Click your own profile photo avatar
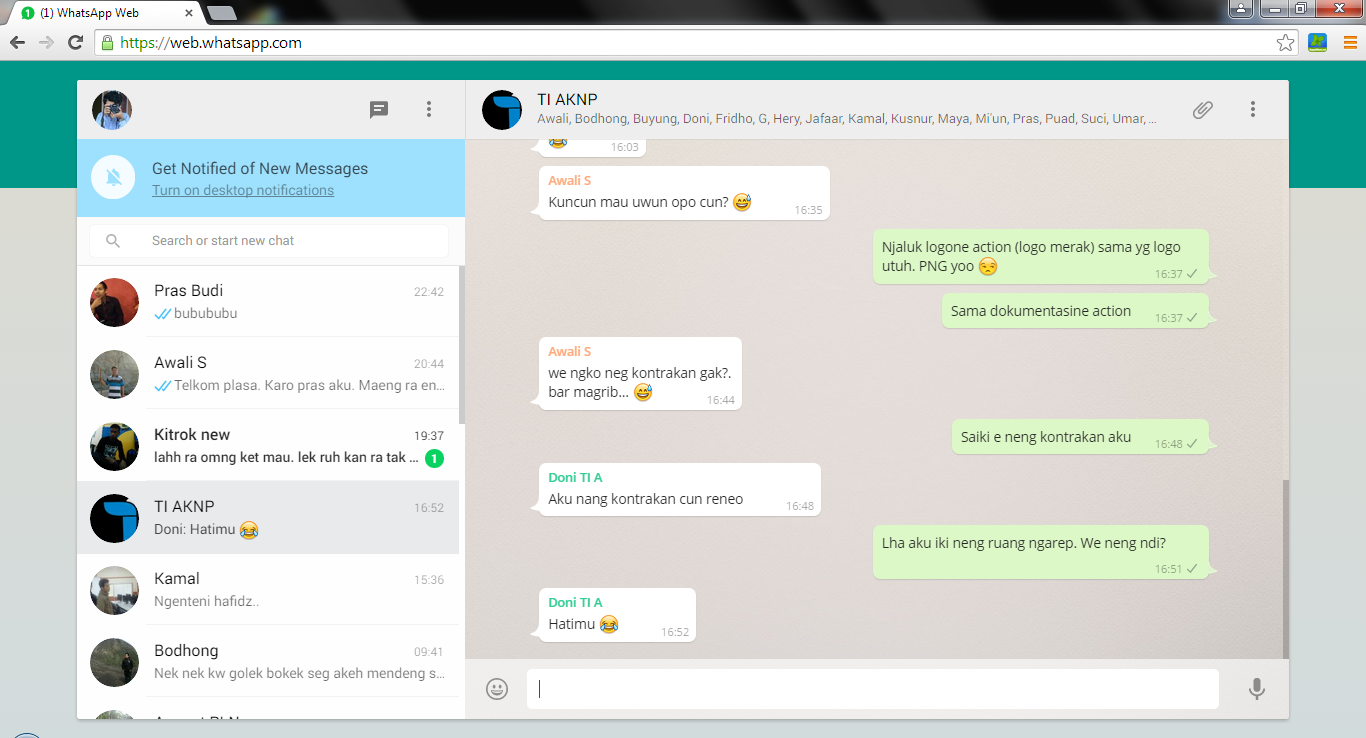The height and width of the screenshot is (738, 1366). click(x=112, y=110)
